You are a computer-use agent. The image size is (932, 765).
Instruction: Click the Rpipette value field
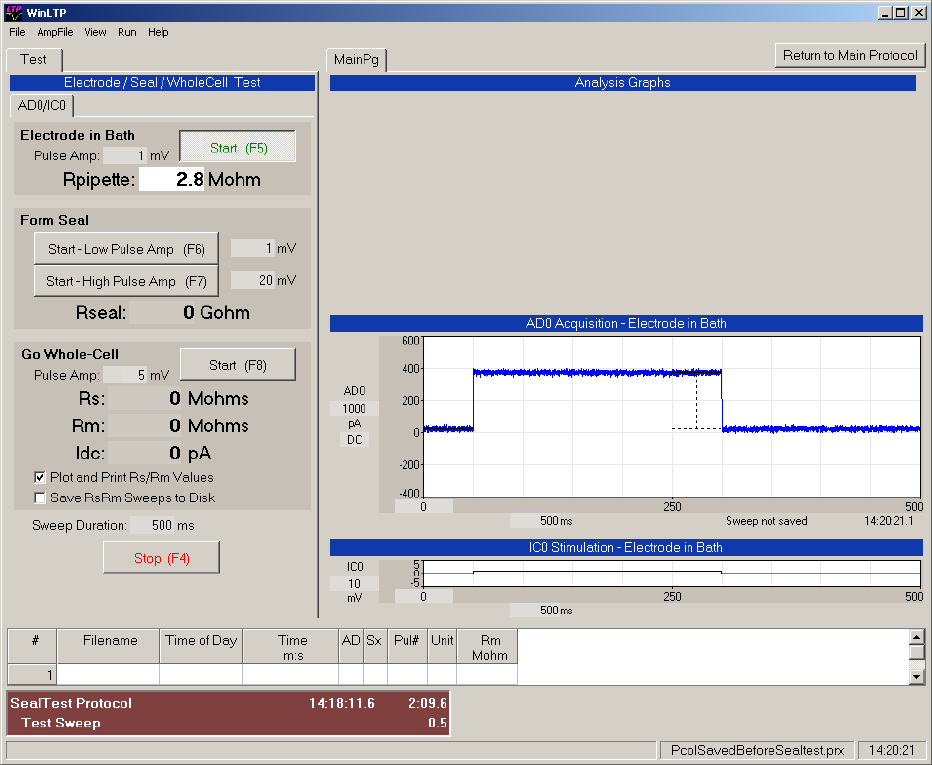click(171, 180)
